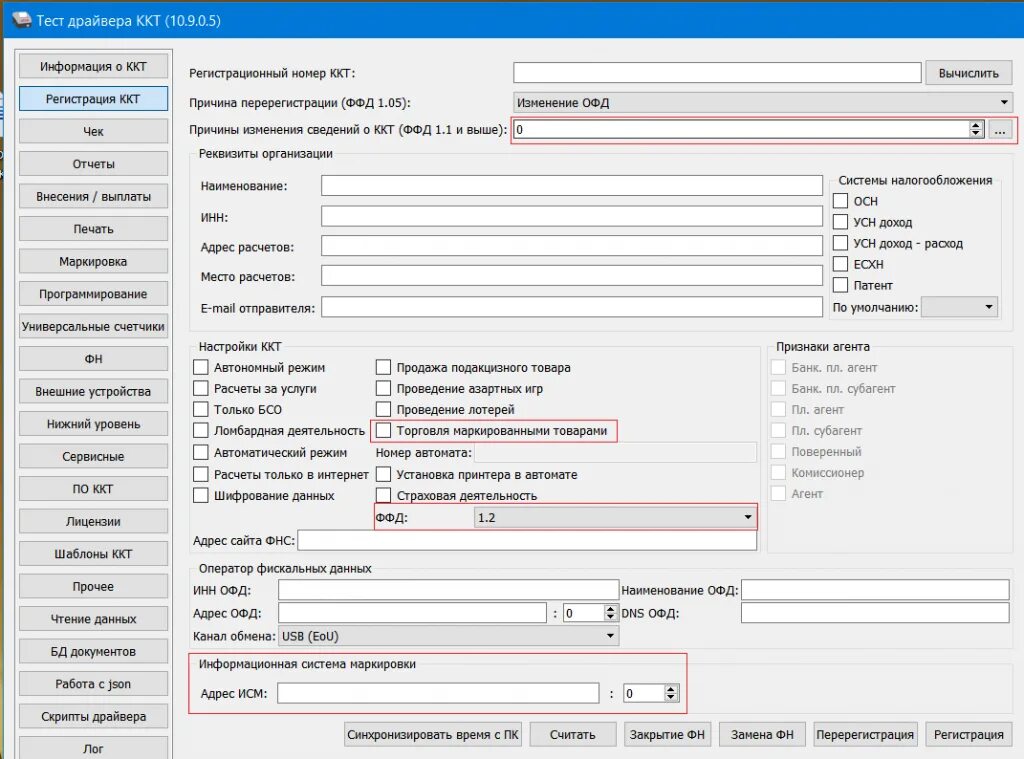Check Продажа подакцизного товара checkbox
This screenshot has height=759, width=1024.
coord(383,367)
